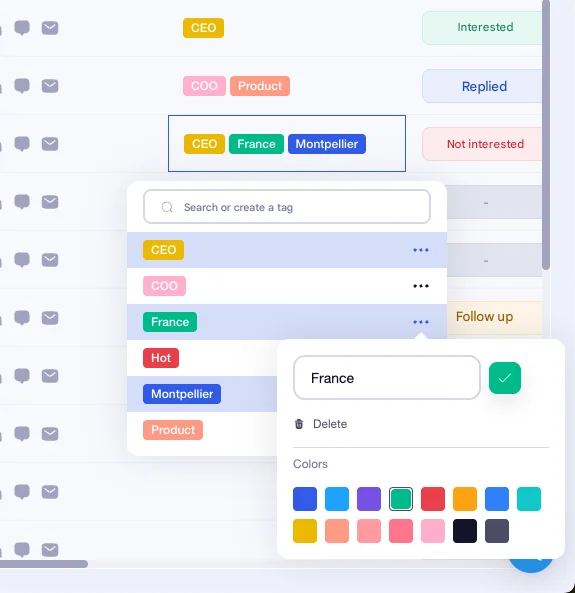This screenshot has width=575, height=593.
Task: Toggle the Montpellier tag in the list
Action: click(182, 394)
